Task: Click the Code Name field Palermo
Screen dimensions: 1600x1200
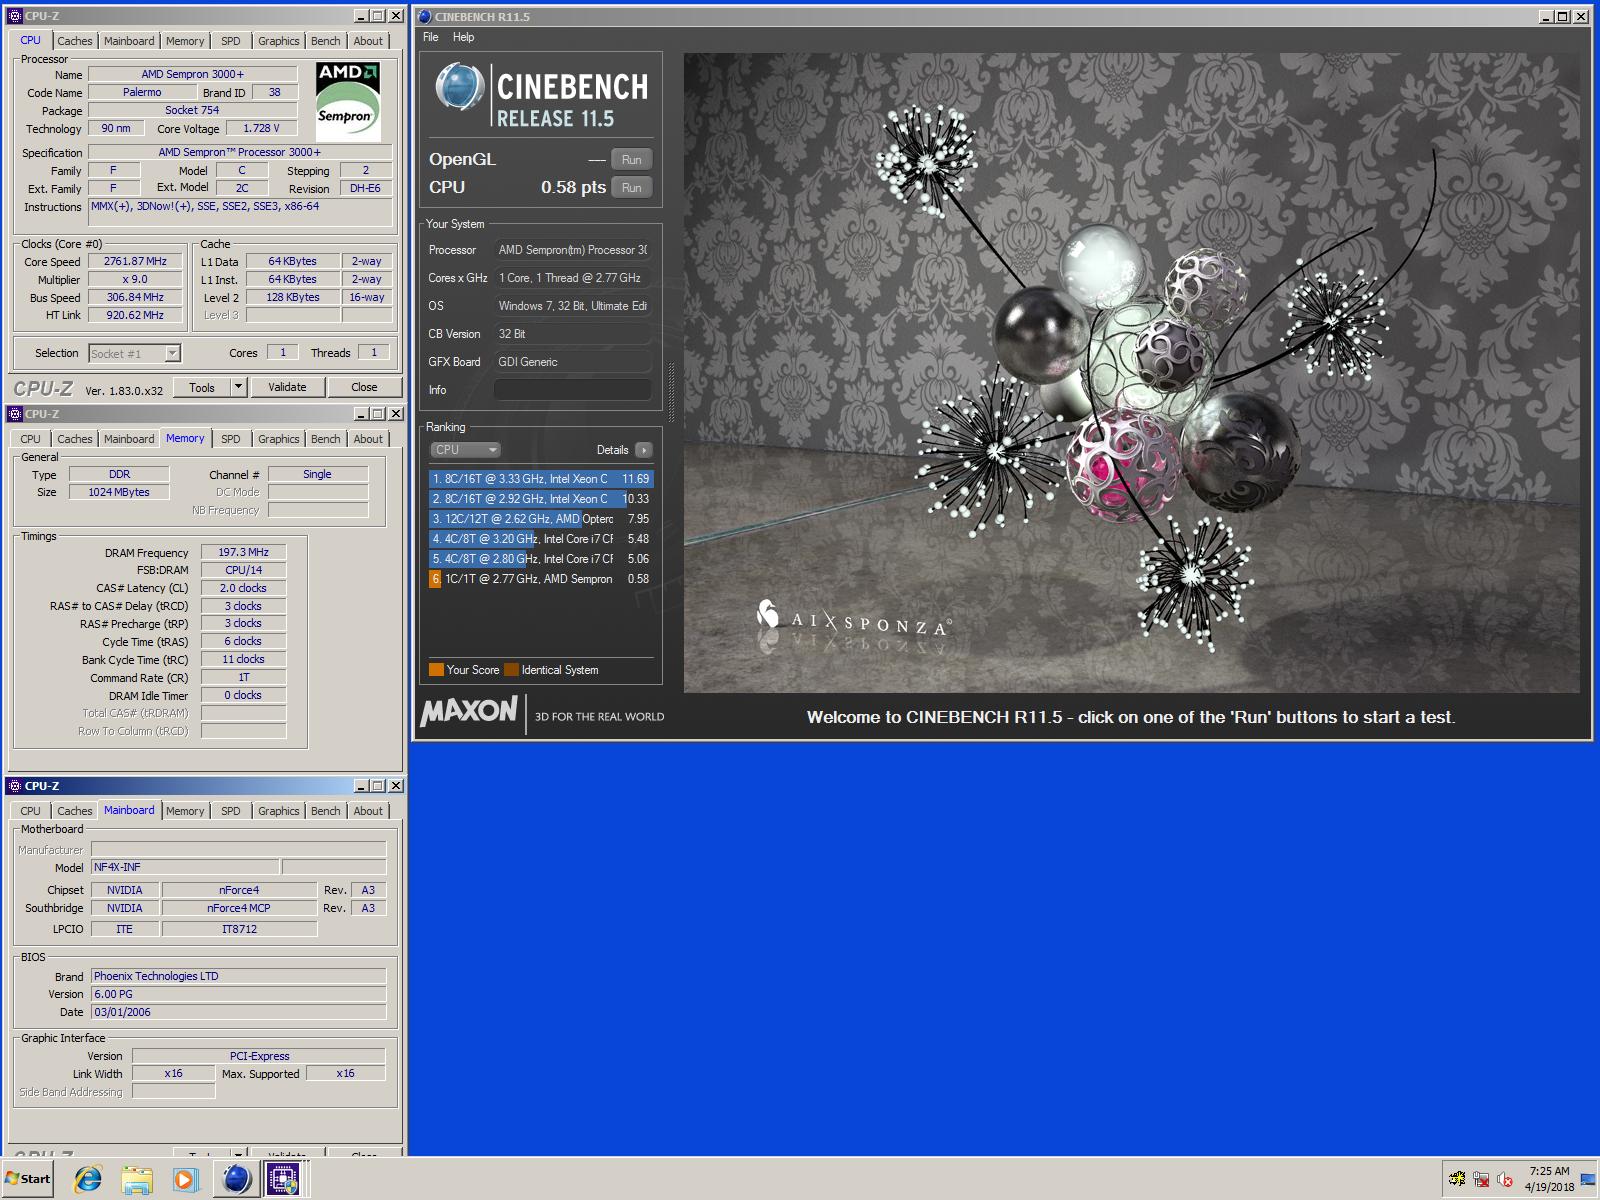Action: [142, 93]
